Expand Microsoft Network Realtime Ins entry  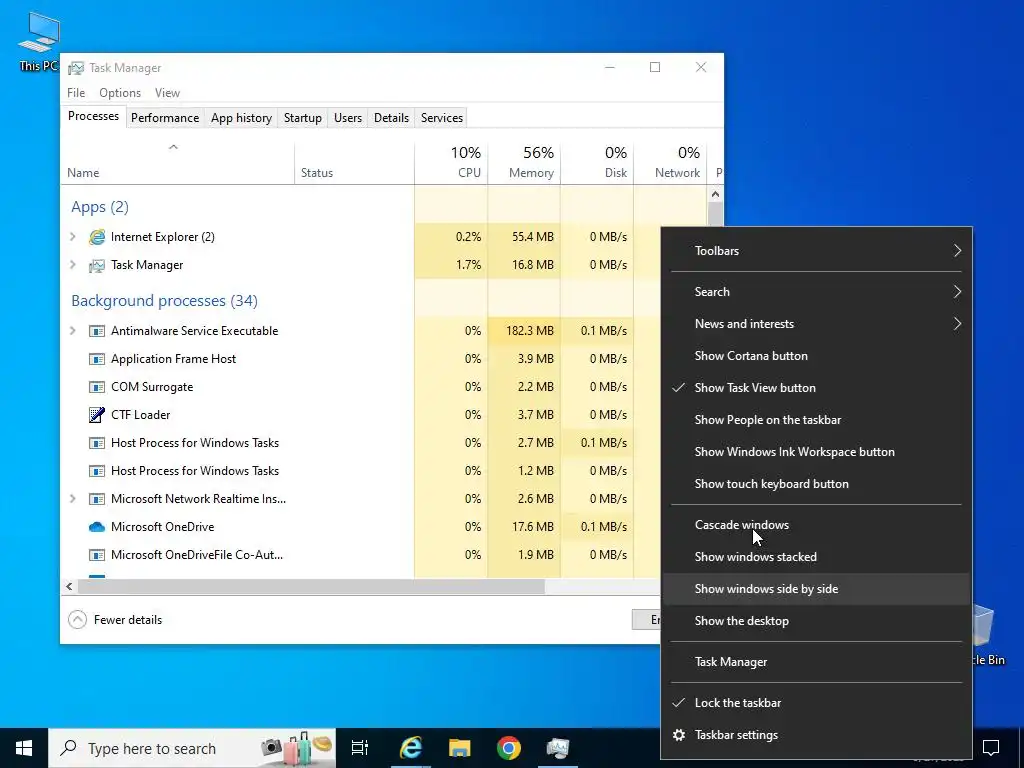(72, 499)
